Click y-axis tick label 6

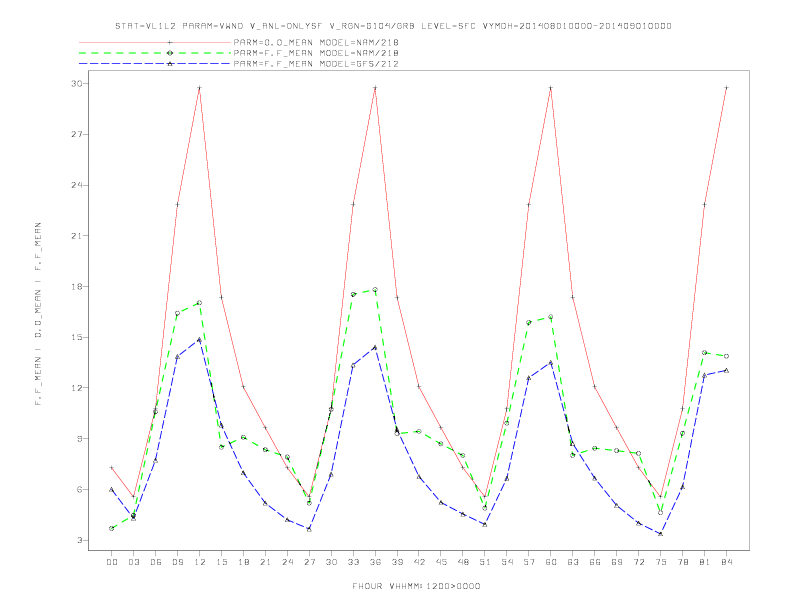[79, 489]
